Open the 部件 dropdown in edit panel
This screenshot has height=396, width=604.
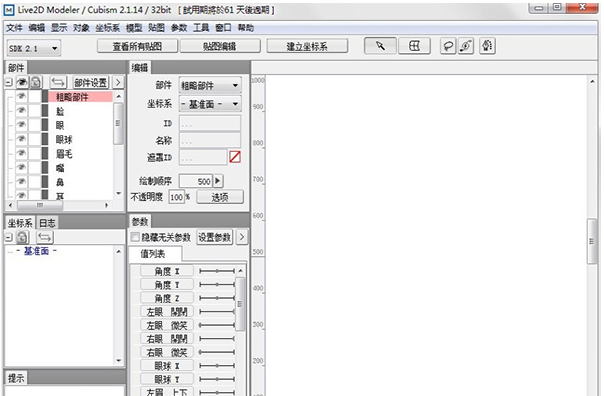click(x=210, y=86)
